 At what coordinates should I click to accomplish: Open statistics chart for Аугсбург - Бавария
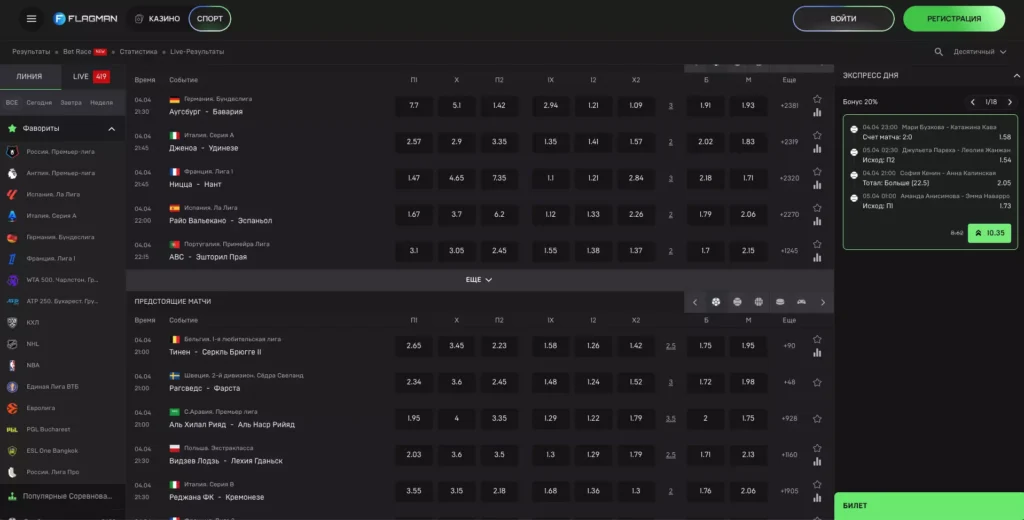coord(817,113)
